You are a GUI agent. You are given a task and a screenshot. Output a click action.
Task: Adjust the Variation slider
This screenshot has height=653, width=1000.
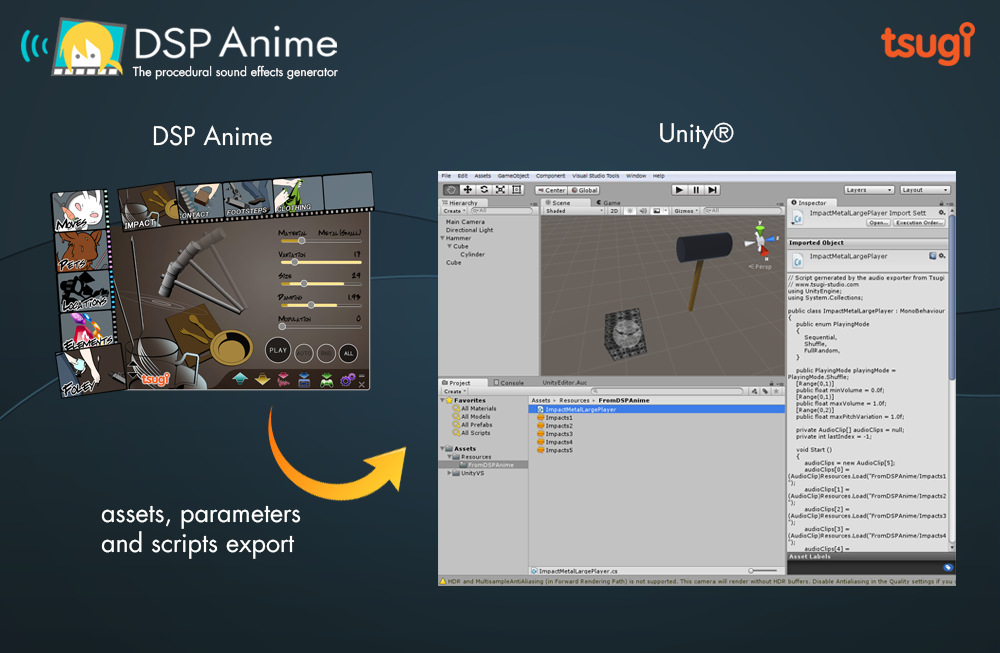pyautogui.click(x=320, y=262)
